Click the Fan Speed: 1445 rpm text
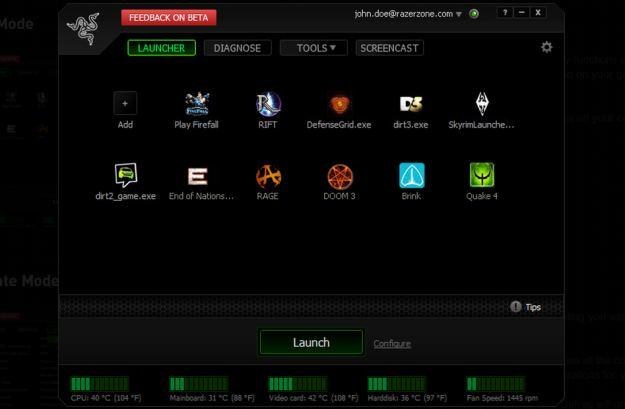Screen dimensions: 625x409 pos(502,398)
